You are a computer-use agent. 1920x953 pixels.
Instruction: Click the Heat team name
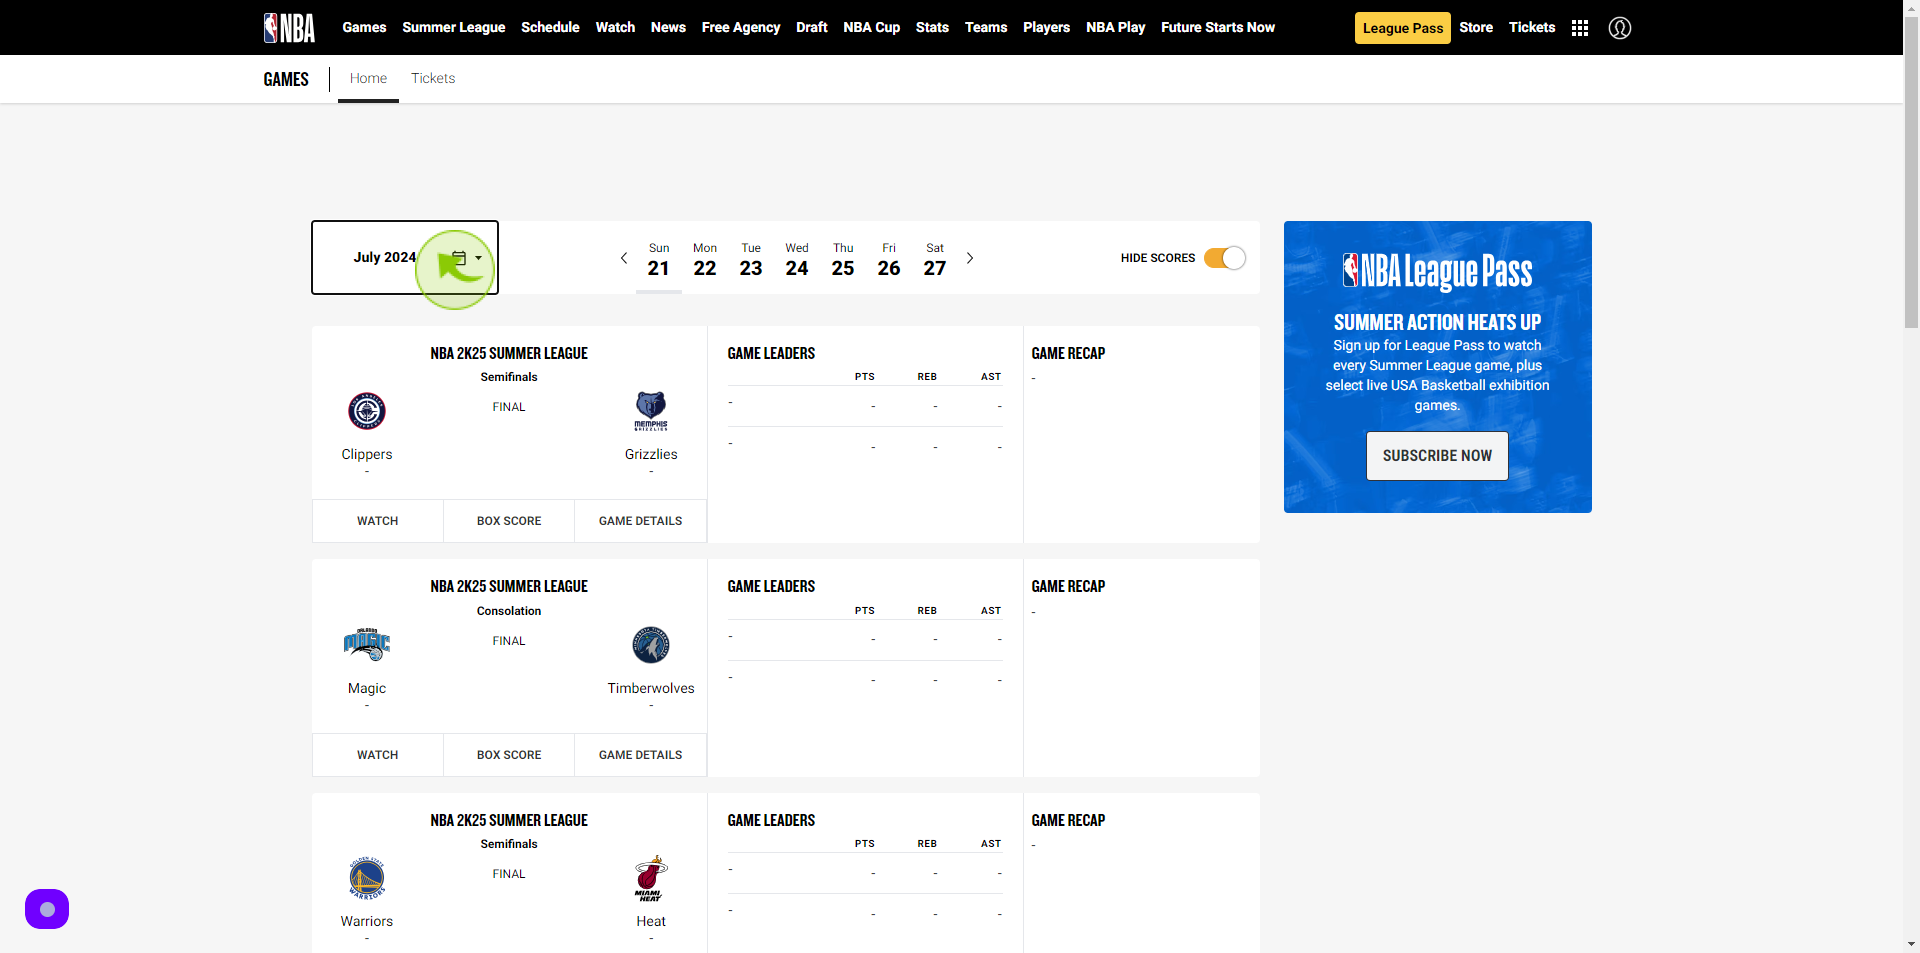tap(651, 921)
